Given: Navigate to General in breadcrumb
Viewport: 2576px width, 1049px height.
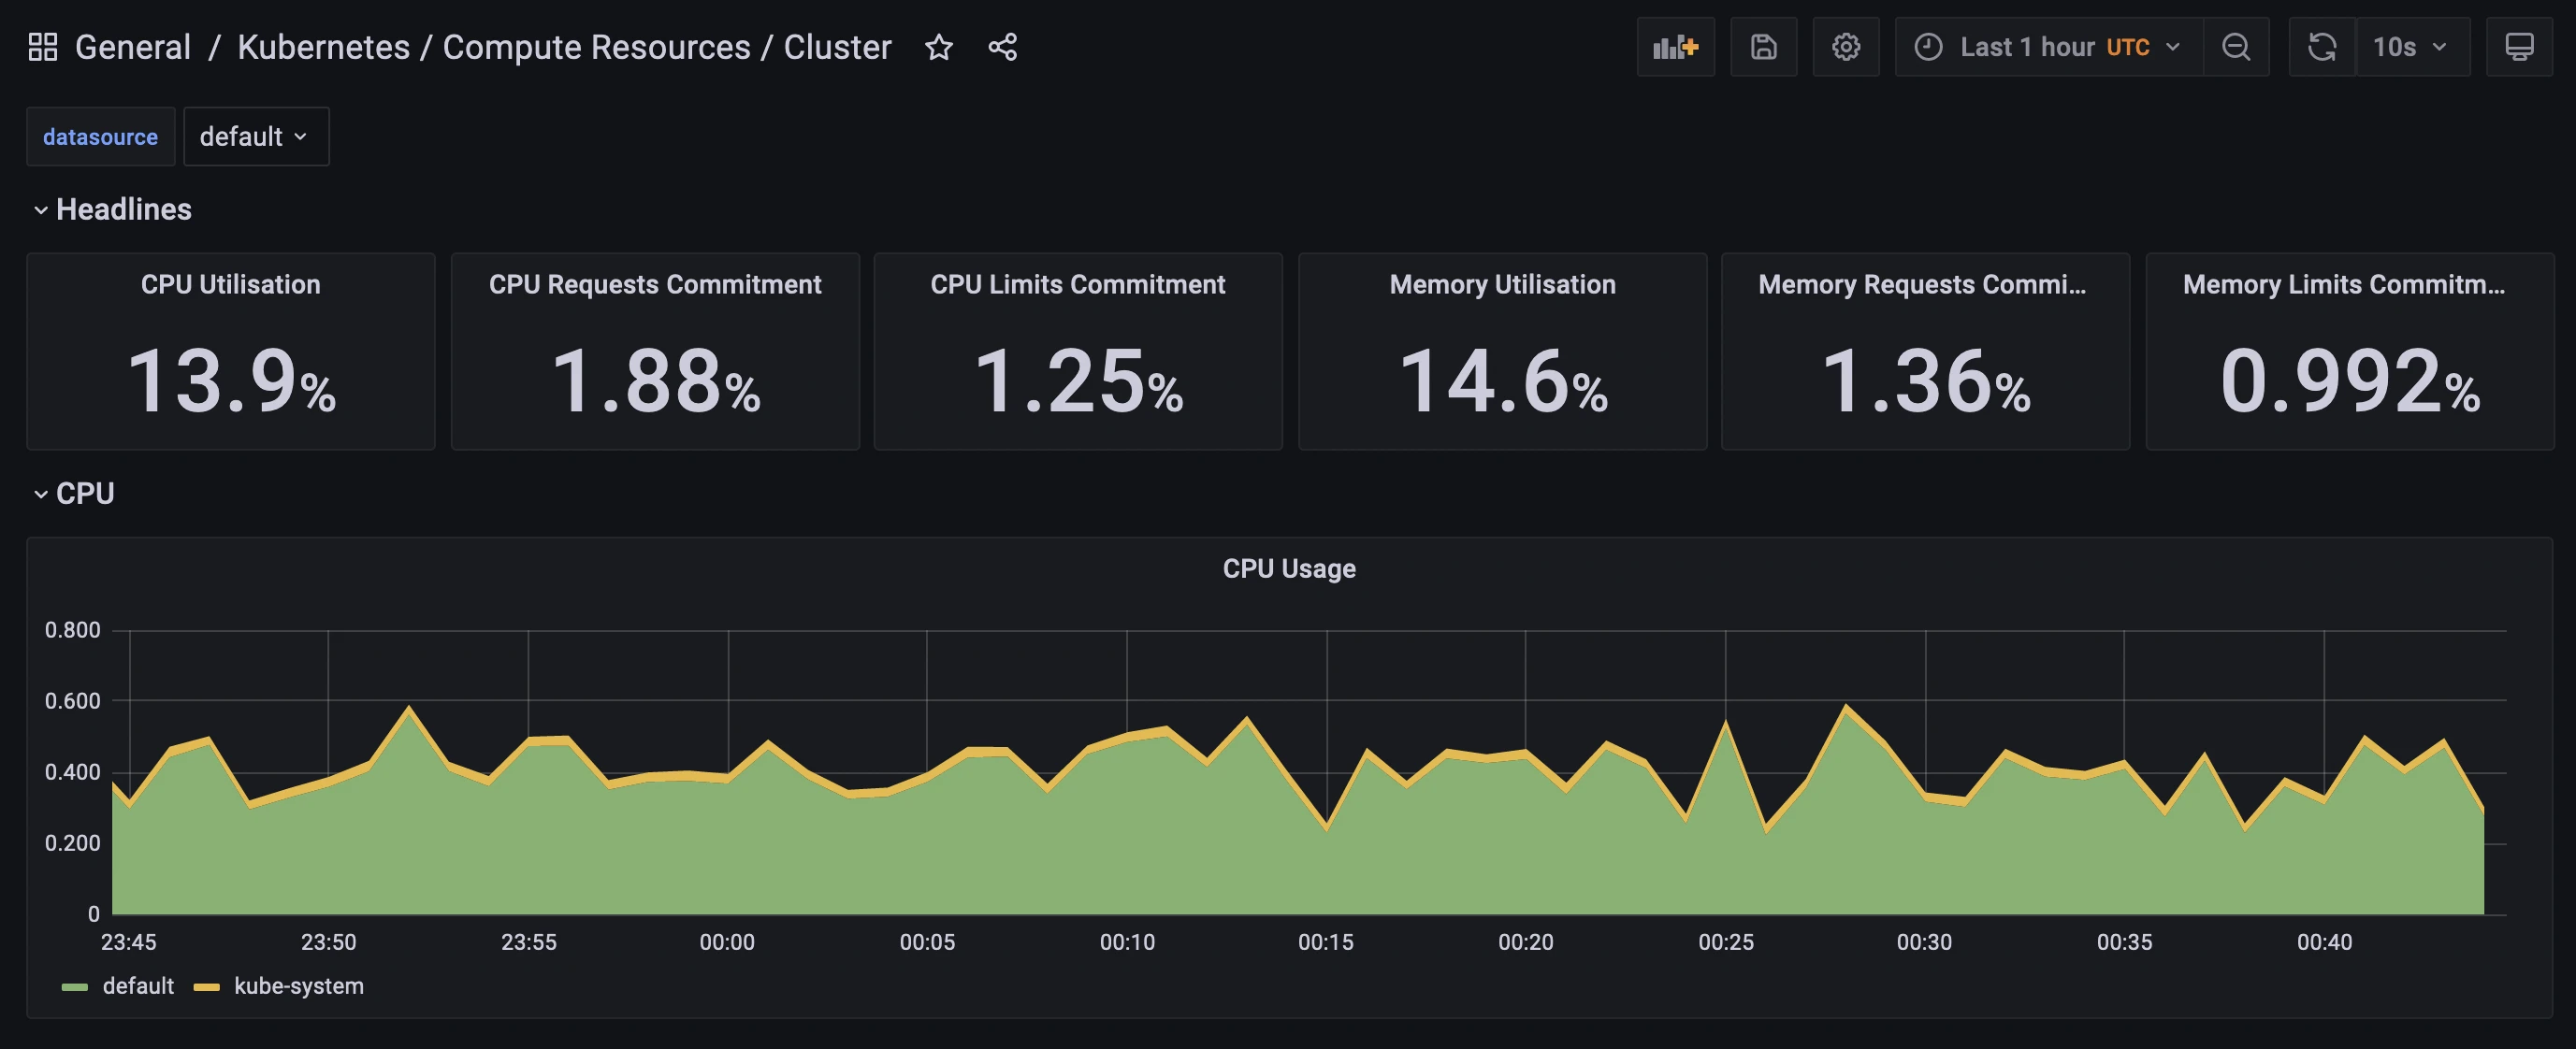Looking at the screenshot, I should (x=134, y=46).
